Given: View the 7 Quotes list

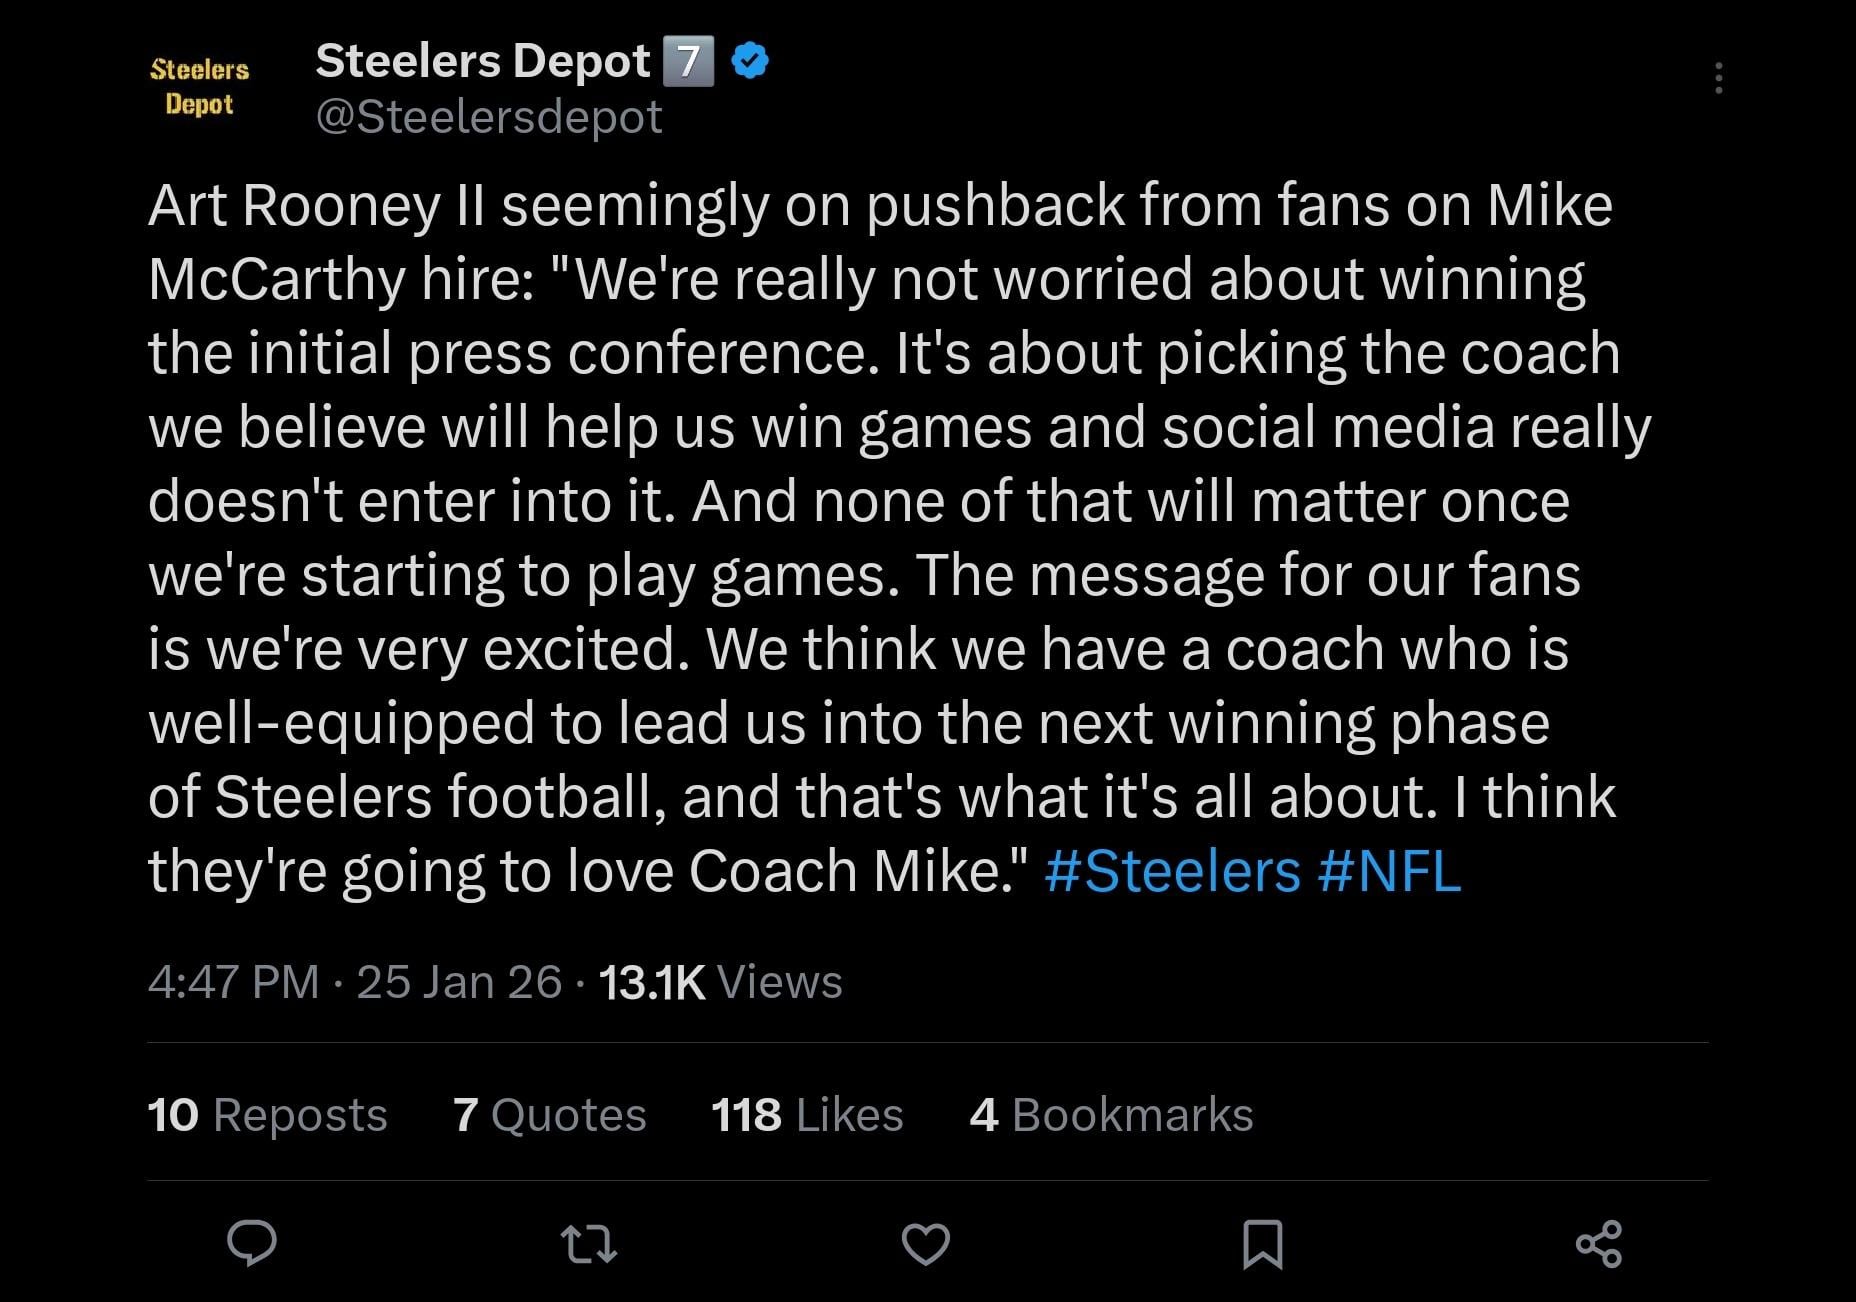Looking at the screenshot, I should click(x=549, y=1114).
